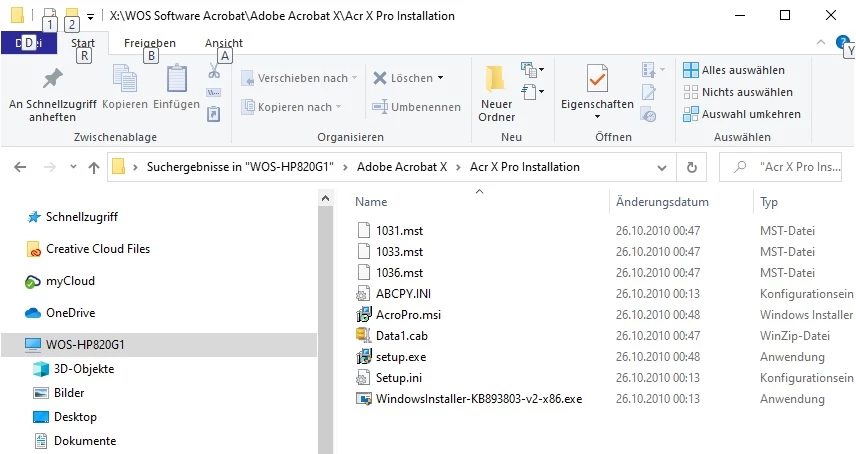The width and height of the screenshot is (856, 454).
Task: Switch to the Start ribbon tab
Action: pos(83,43)
